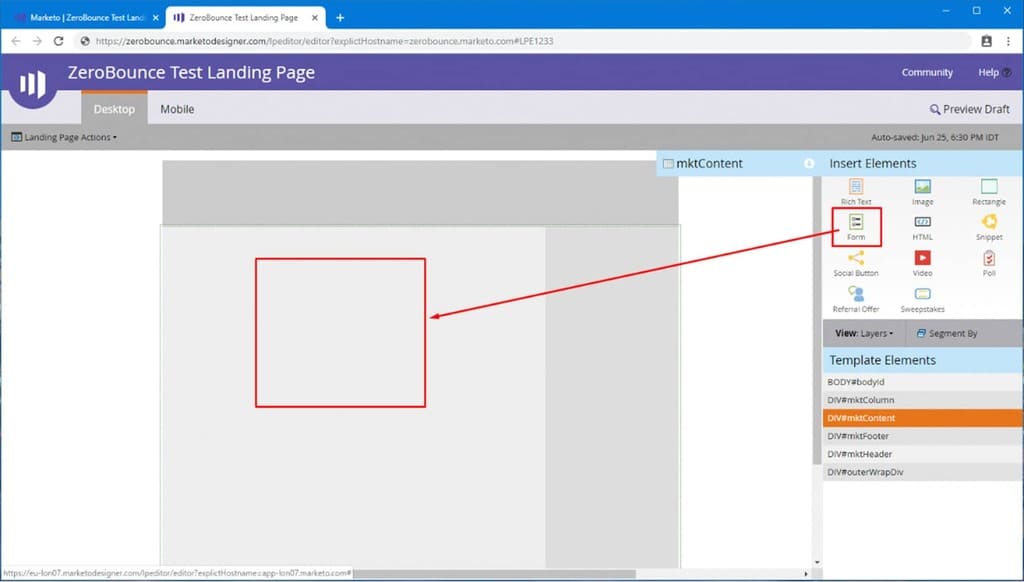Select the Video insert element
Screen dimensions: 1024x582
[922, 263]
